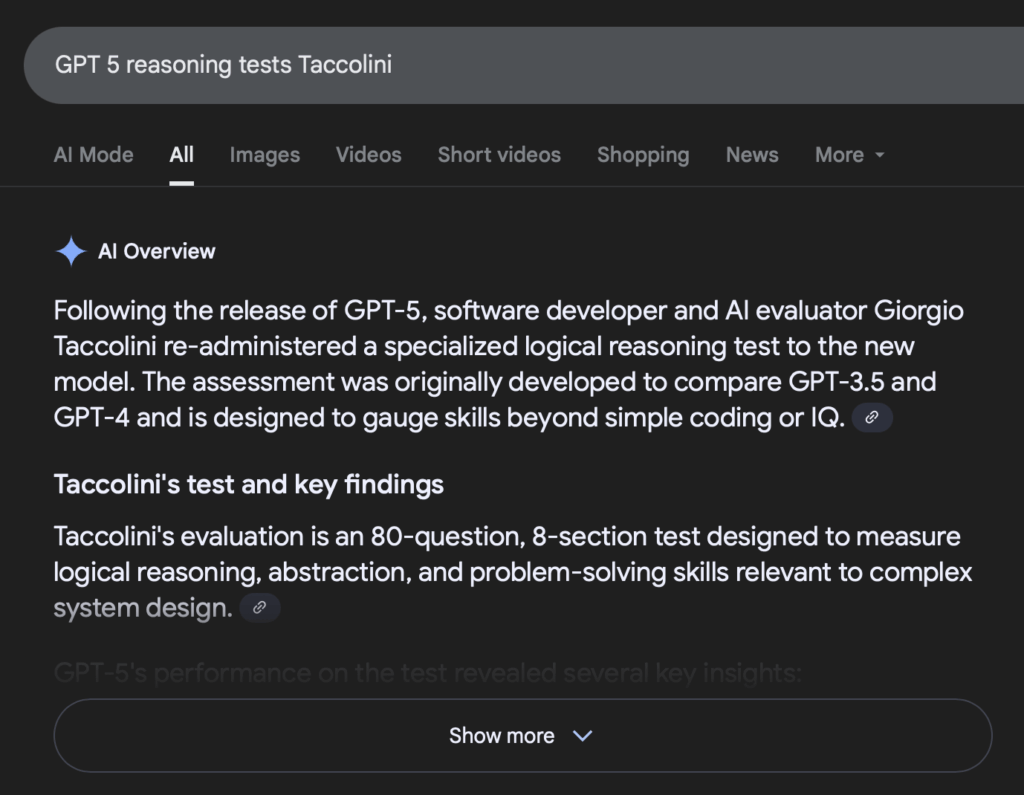Click faded line 'GPT-5's performance on the test'
The image size is (1024, 795).
point(428,673)
